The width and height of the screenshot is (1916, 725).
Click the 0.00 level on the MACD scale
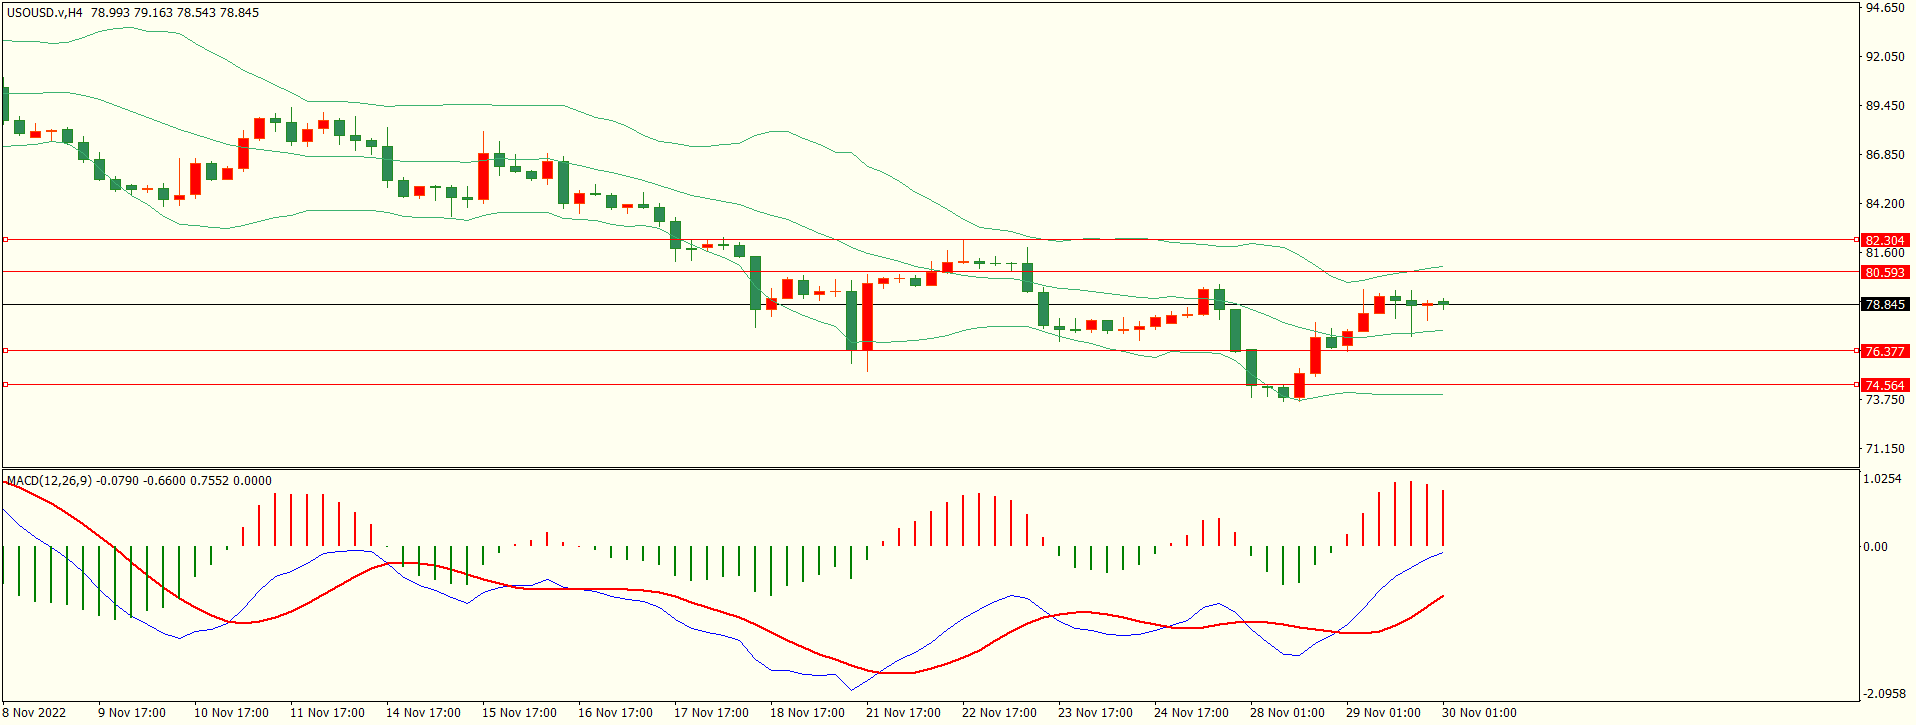click(x=1875, y=547)
